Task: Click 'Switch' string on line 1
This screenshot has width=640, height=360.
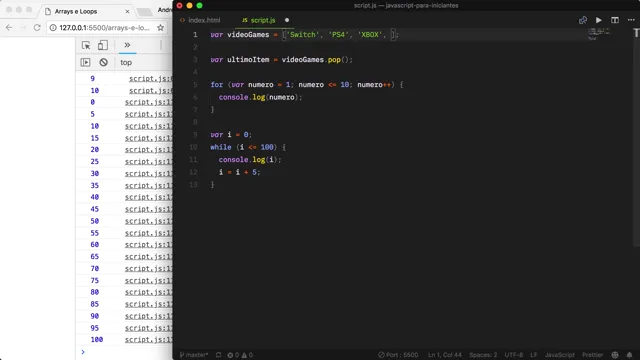Action: [302, 35]
